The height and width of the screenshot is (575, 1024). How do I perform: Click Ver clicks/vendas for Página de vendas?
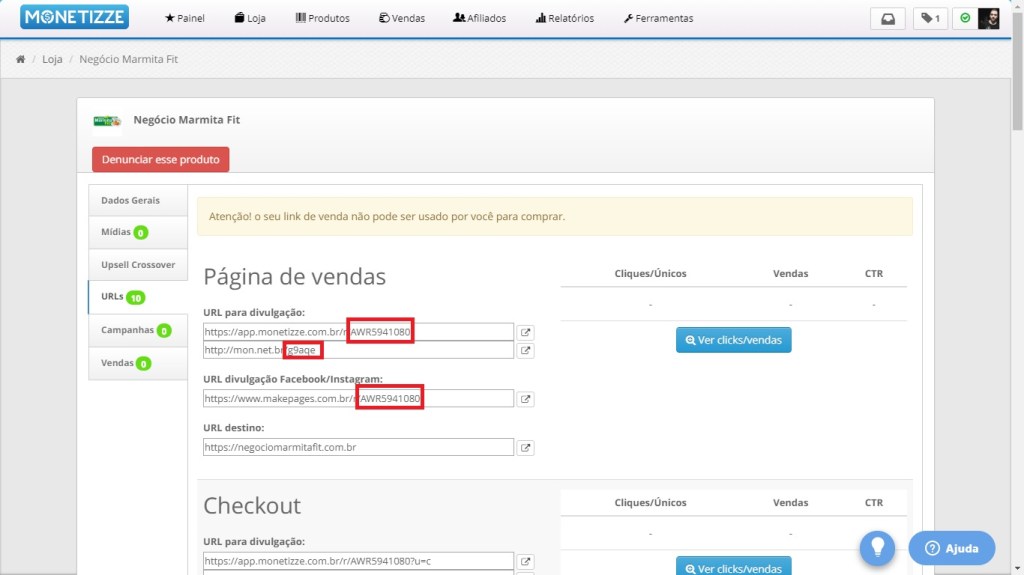click(733, 340)
